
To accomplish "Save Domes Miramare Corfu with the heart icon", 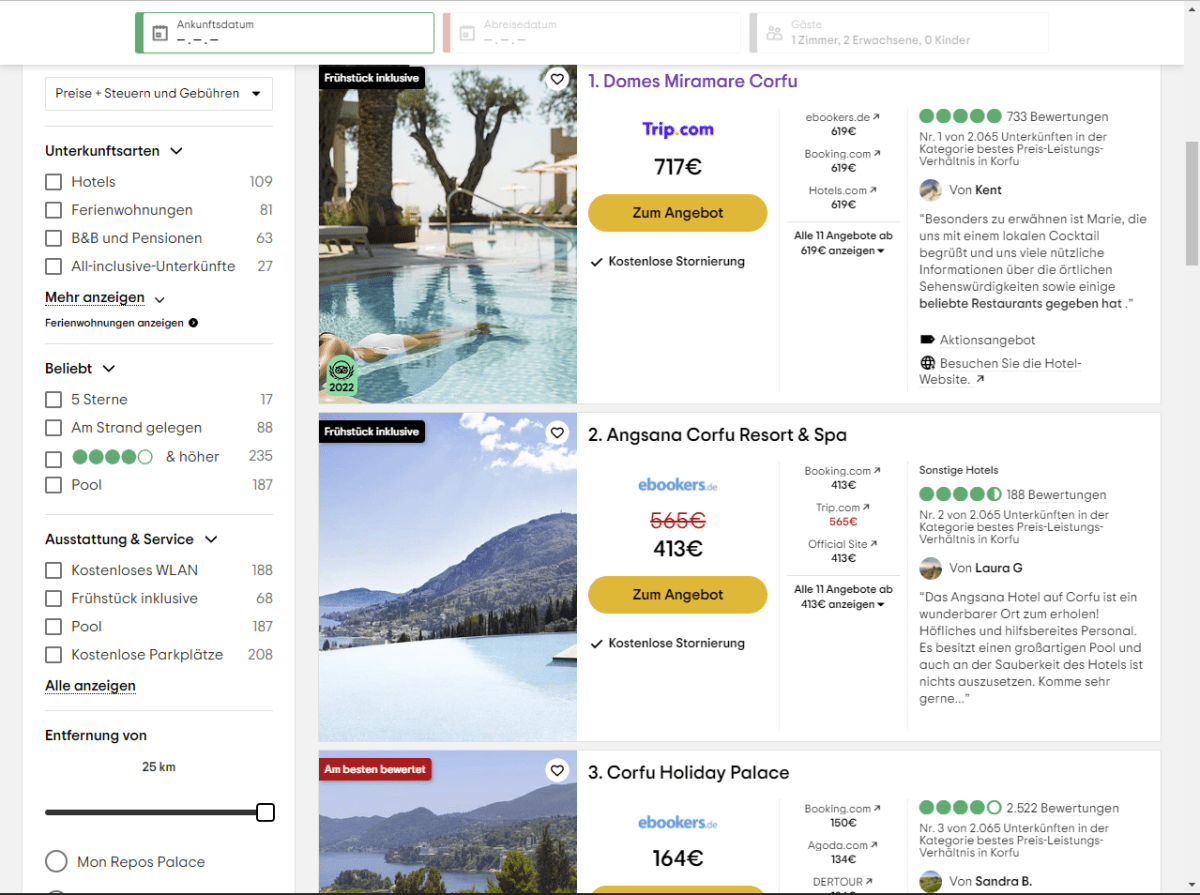I will coord(557,78).
